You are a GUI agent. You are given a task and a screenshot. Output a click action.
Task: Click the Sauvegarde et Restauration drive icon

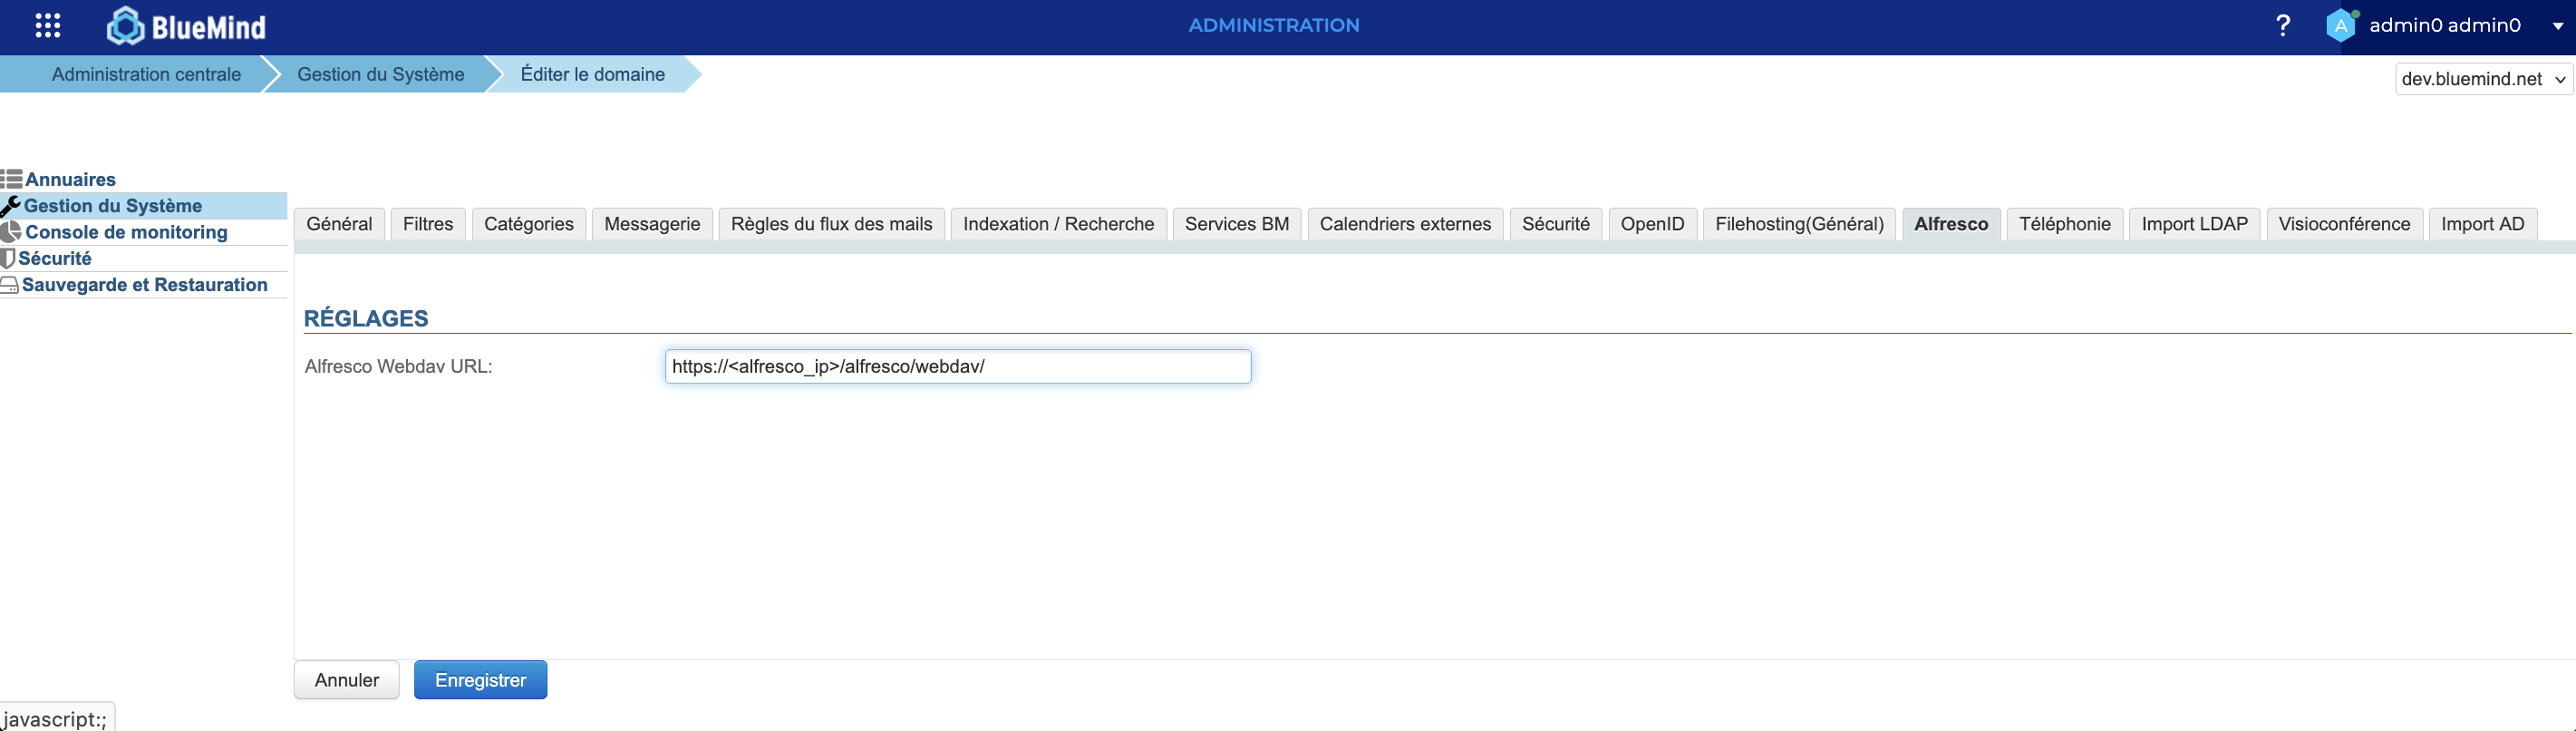[x=10, y=285]
